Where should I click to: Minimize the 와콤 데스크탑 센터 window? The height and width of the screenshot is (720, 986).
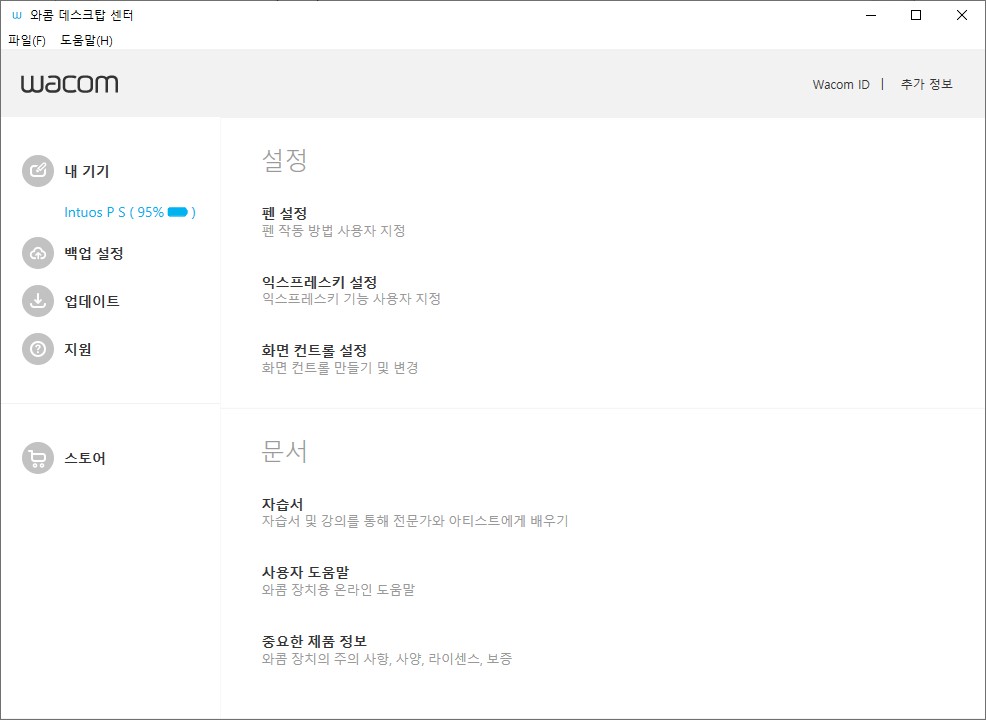[x=871, y=15]
